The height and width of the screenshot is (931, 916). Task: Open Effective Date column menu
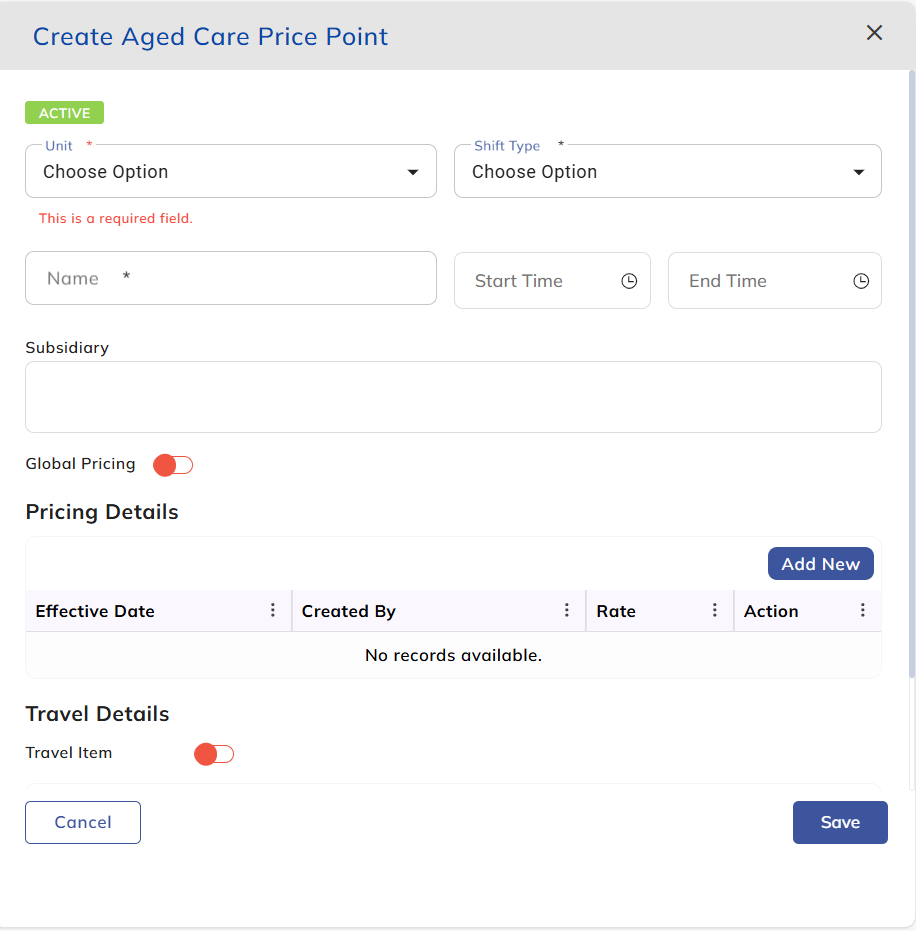click(x=273, y=610)
